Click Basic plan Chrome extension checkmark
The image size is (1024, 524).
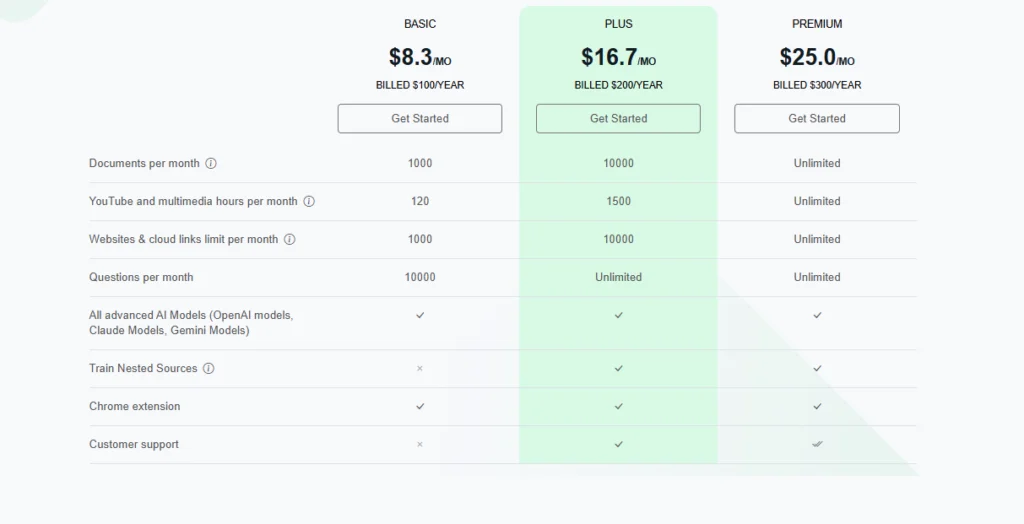[x=420, y=406]
